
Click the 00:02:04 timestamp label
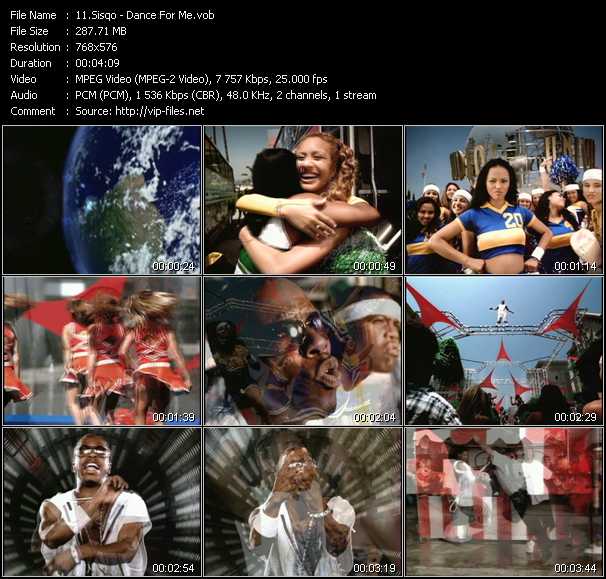click(374, 418)
